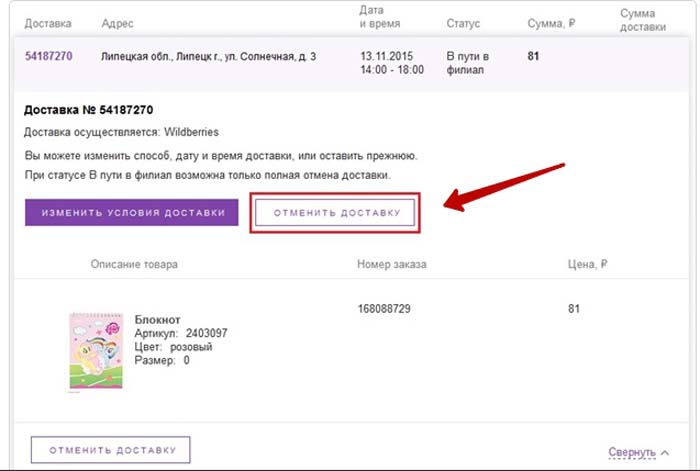The width and height of the screenshot is (700, 471).
Task: Click 'Отменить доставку' button below the product
Action: (x=111, y=450)
